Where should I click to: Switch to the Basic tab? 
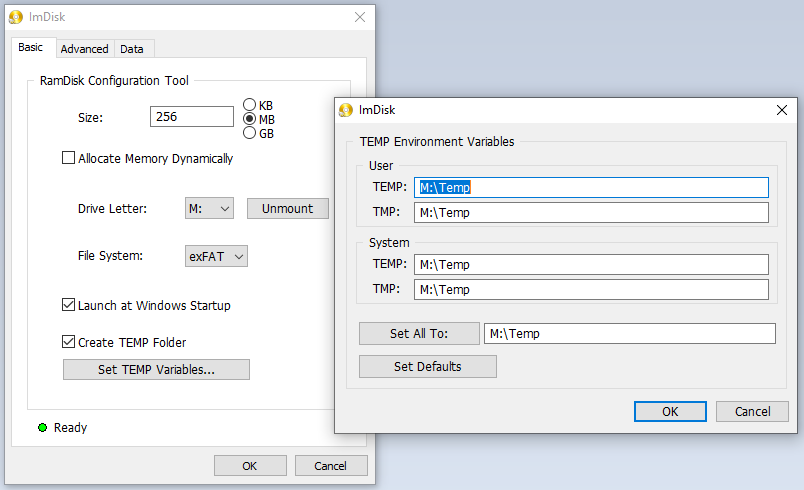click(31, 47)
